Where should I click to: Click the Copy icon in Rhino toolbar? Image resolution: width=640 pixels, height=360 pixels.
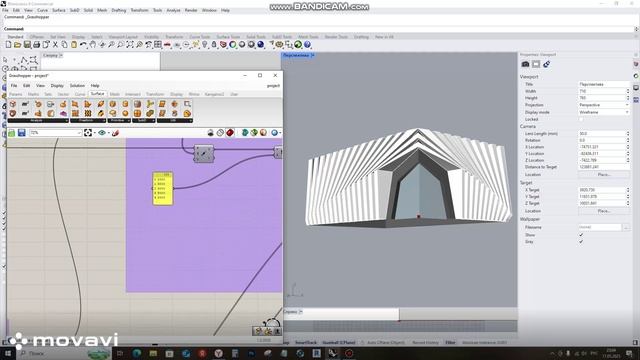coord(64,44)
